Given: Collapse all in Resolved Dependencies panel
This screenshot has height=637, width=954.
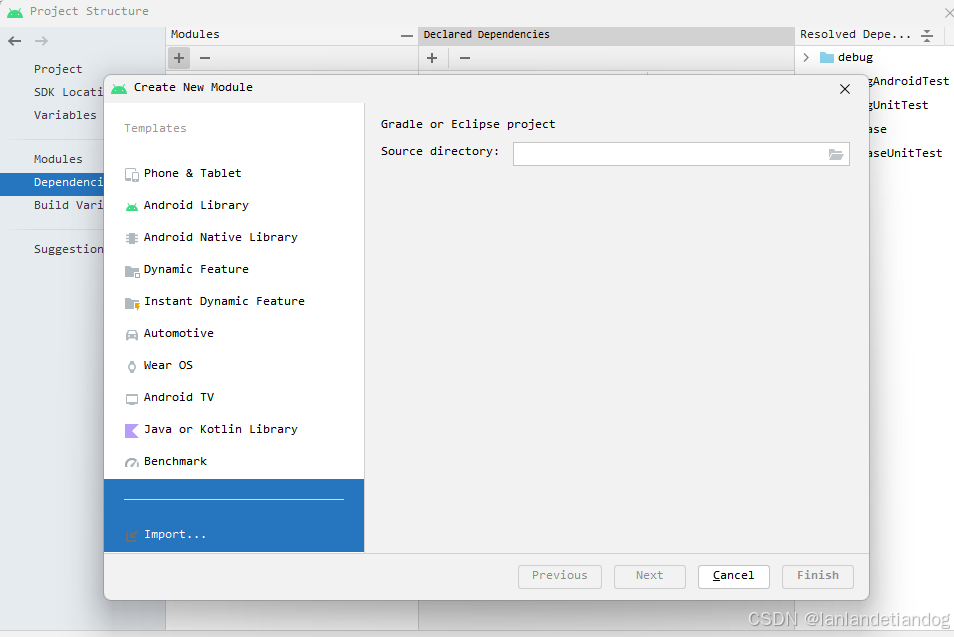Looking at the screenshot, I should tap(926, 36).
